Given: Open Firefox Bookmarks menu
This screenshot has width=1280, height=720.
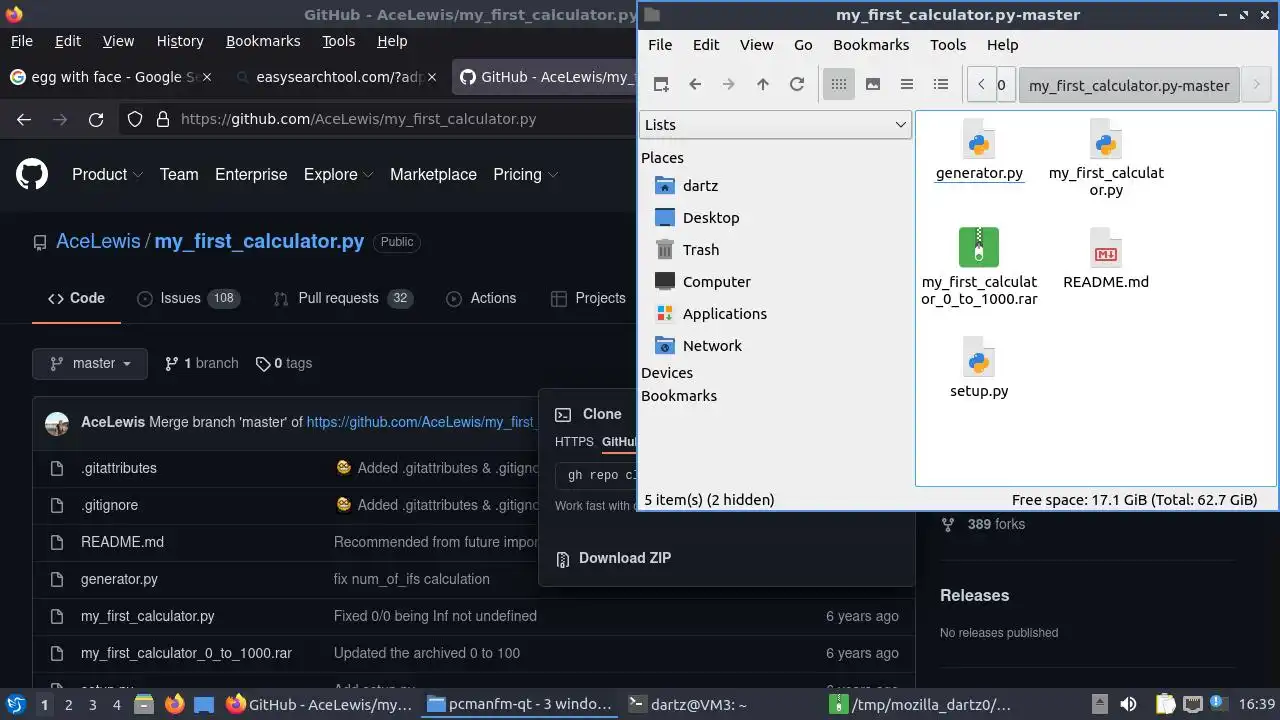Looking at the screenshot, I should [x=263, y=41].
